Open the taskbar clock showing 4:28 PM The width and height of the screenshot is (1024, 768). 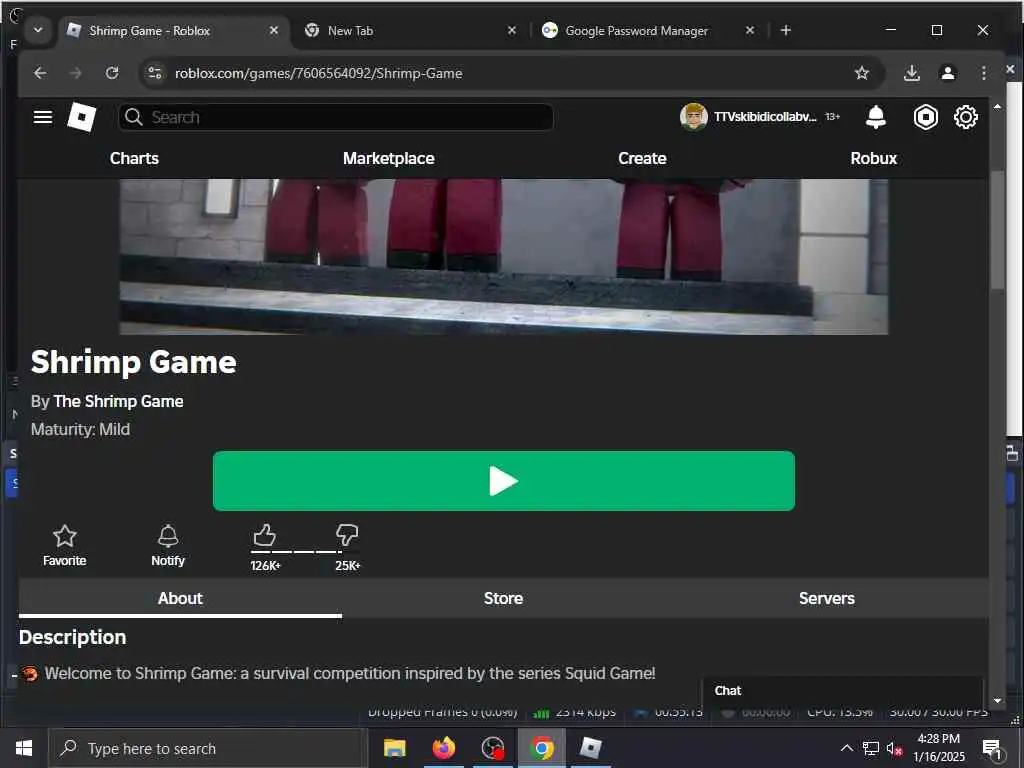938,748
